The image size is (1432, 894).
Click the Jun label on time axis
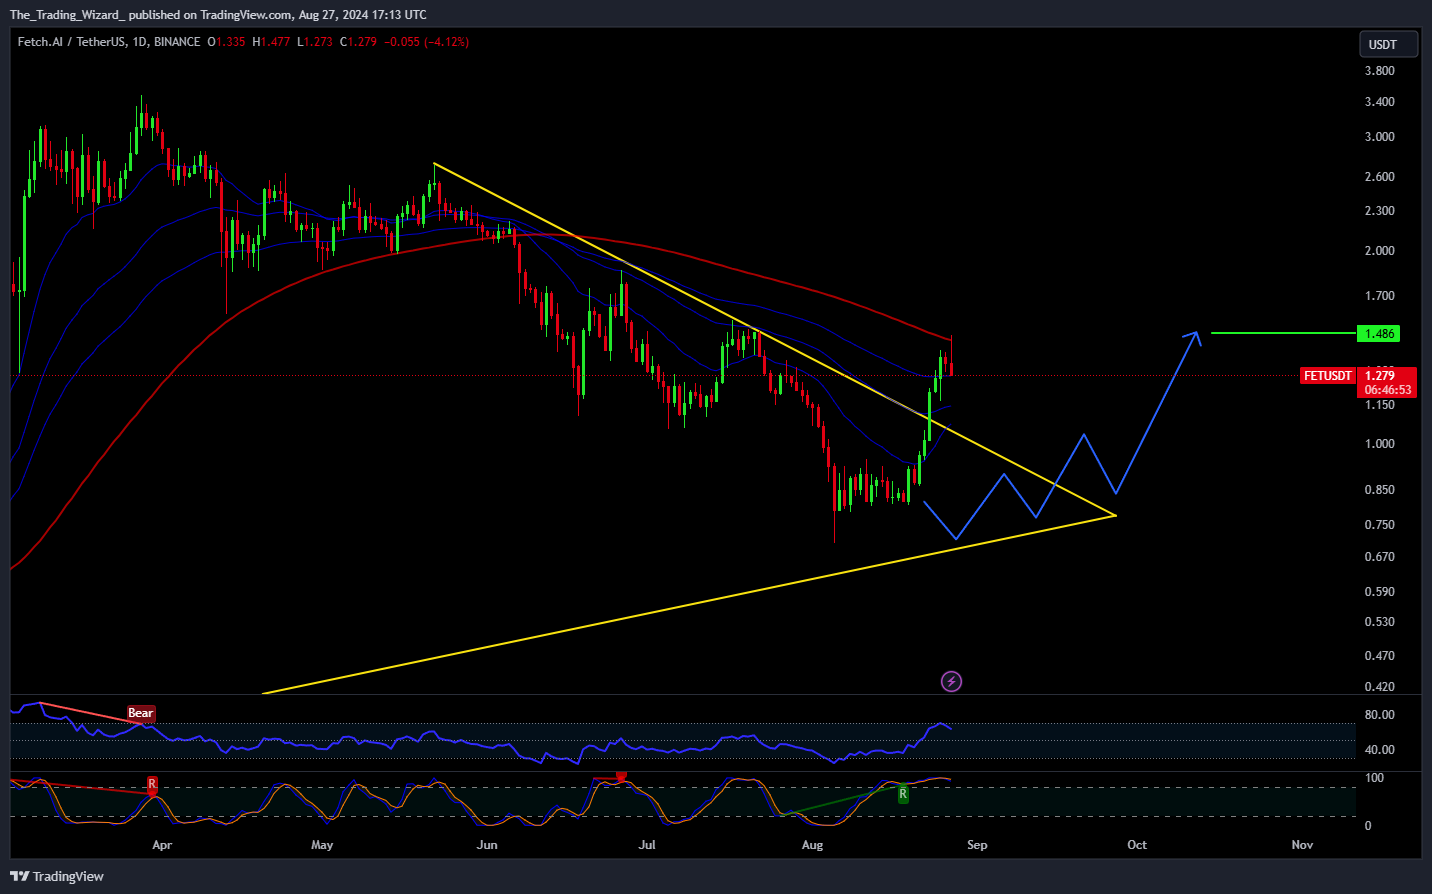487,845
